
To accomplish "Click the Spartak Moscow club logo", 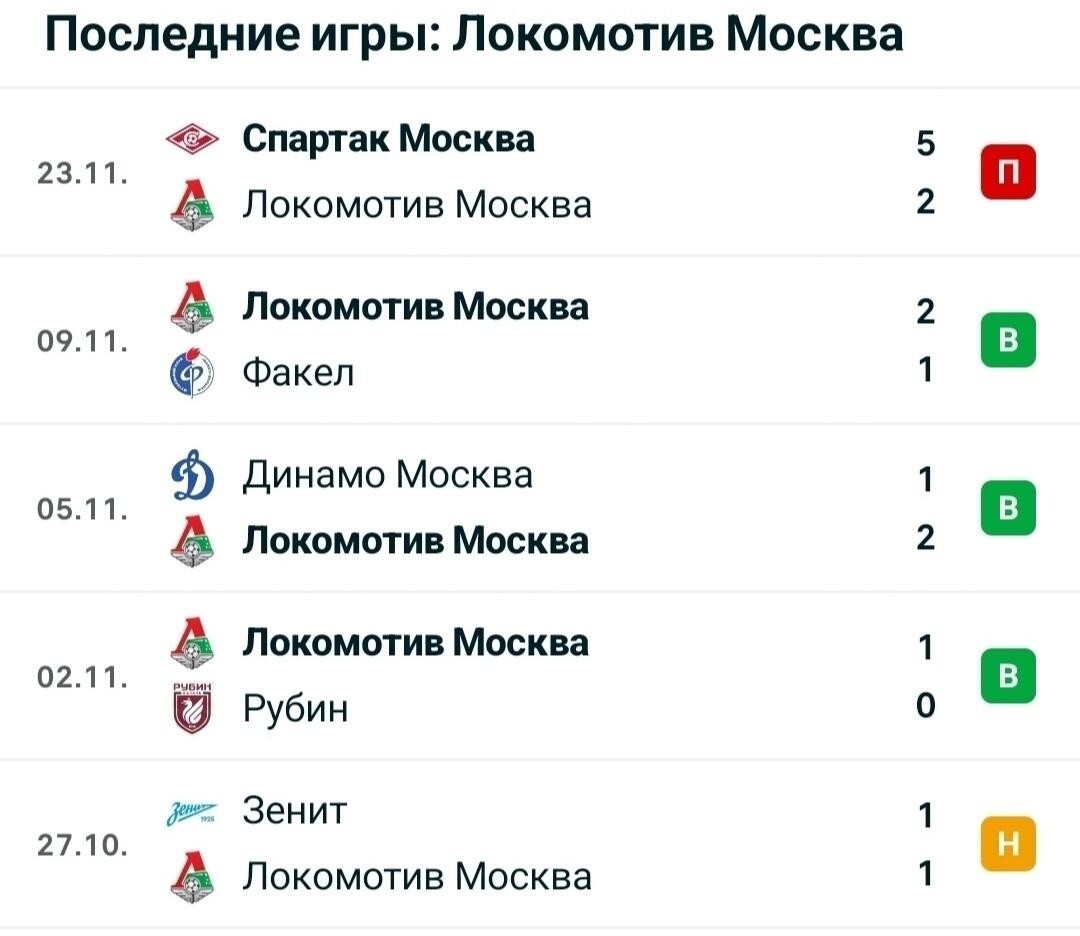I will [192, 140].
